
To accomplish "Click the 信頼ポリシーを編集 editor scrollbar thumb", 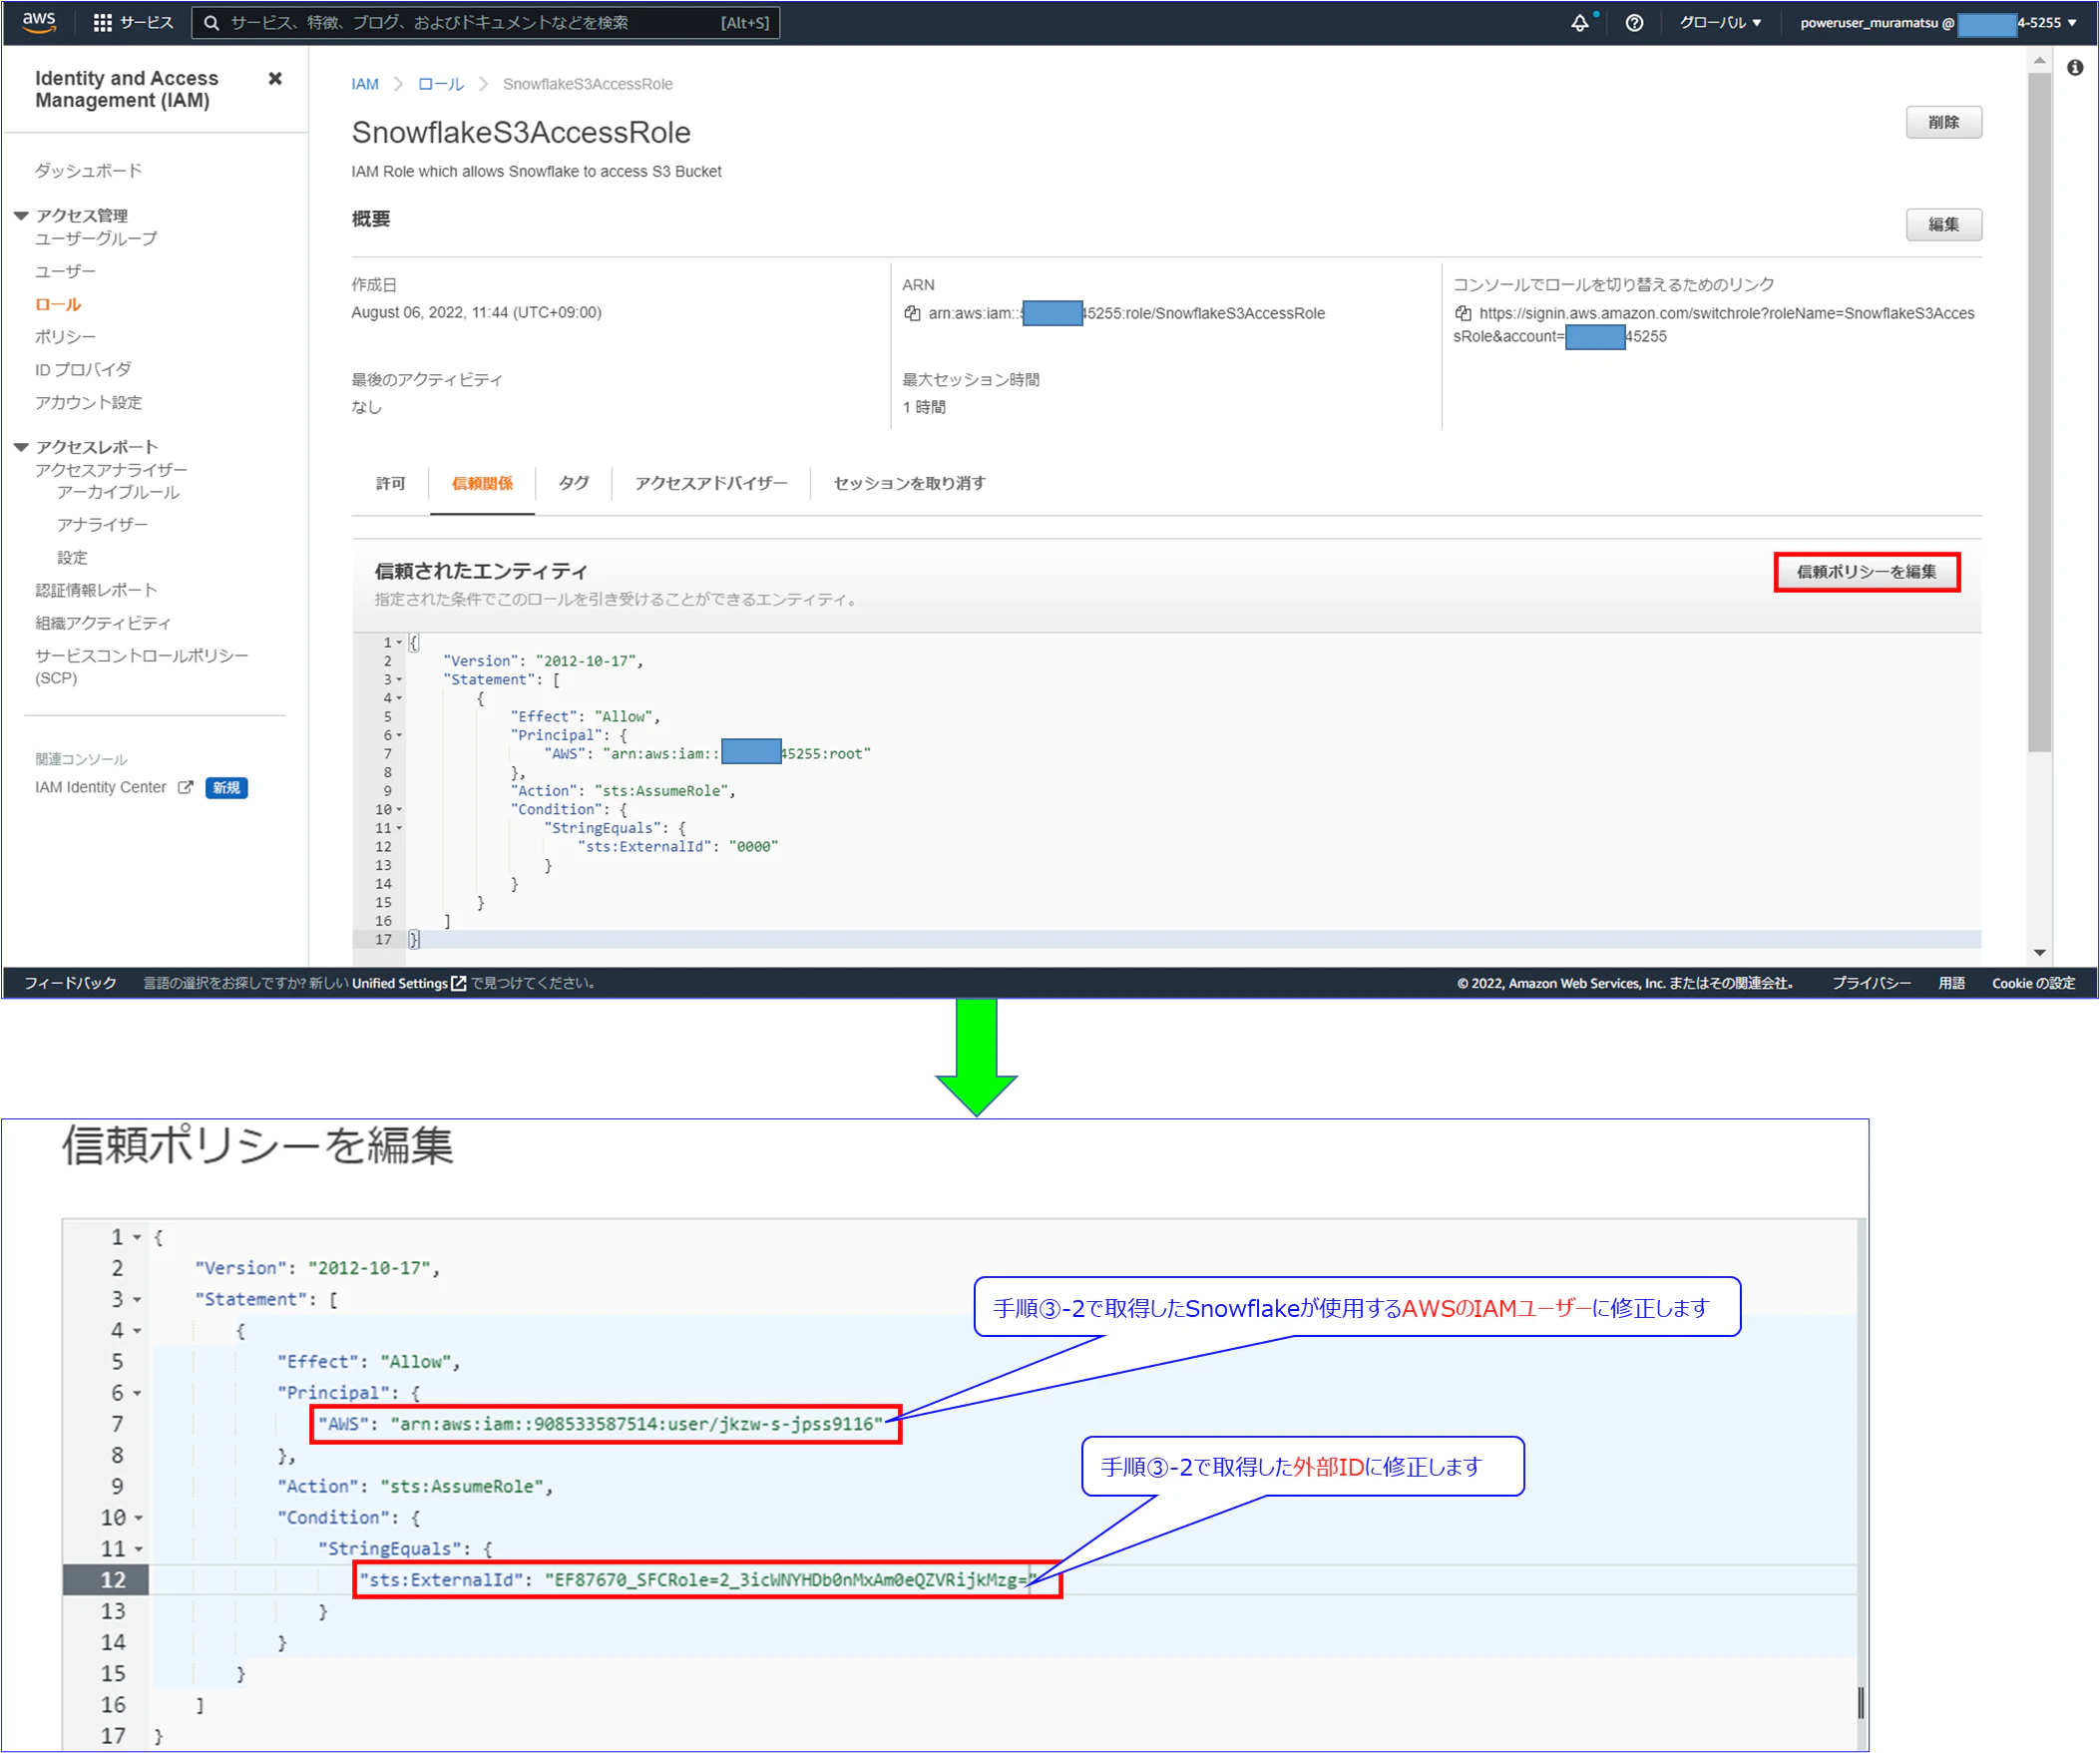I will pos(1861,1702).
